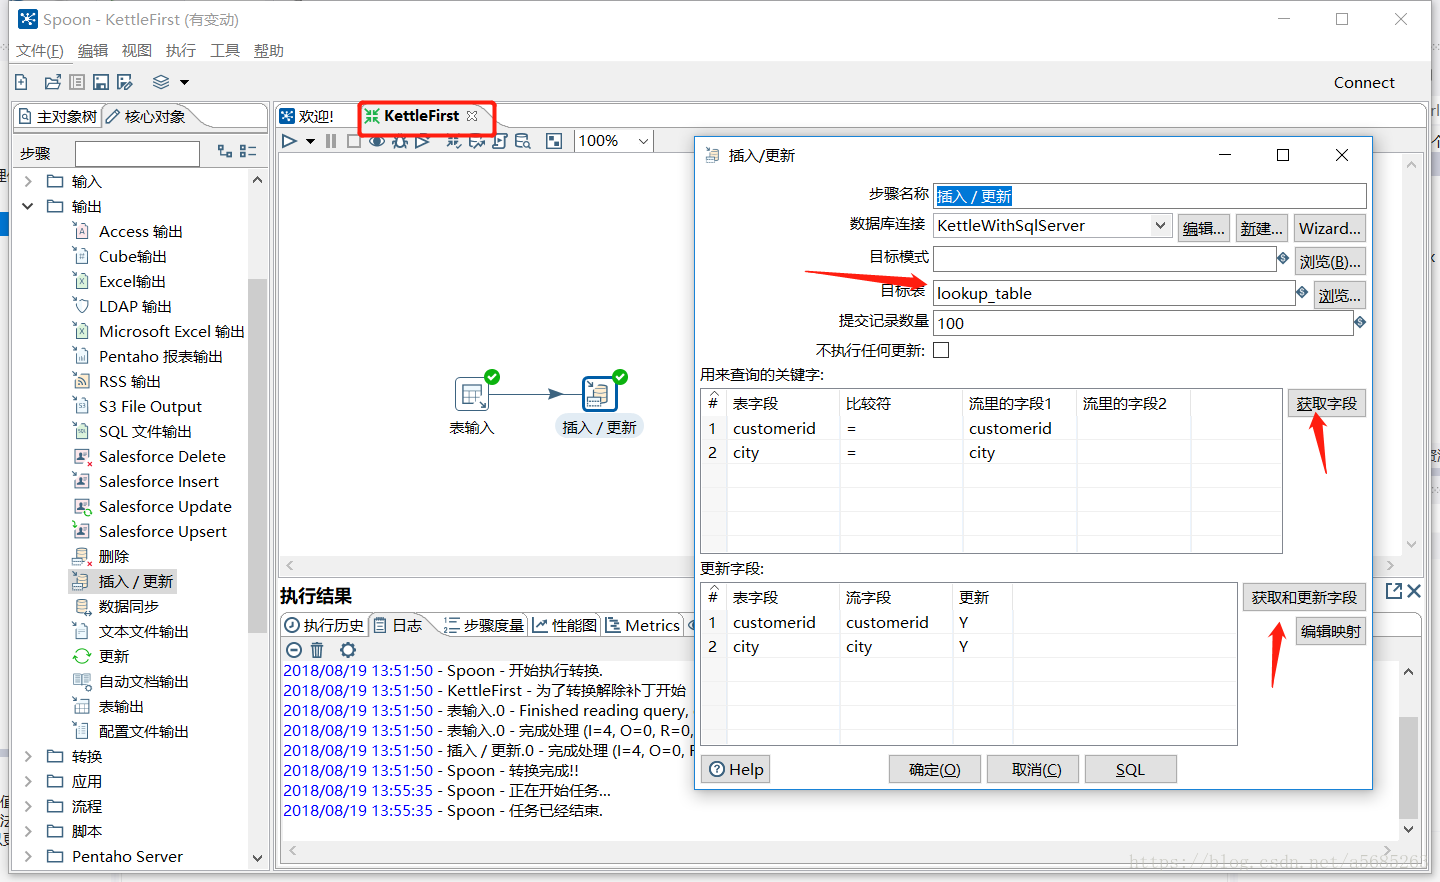
Task: Click the 编辑映射 button
Action: tap(1330, 631)
